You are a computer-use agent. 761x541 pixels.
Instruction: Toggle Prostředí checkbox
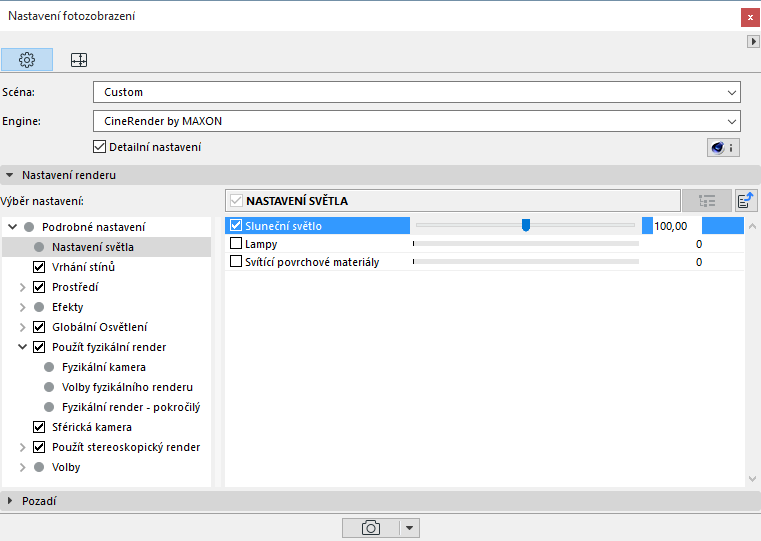(39, 287)
